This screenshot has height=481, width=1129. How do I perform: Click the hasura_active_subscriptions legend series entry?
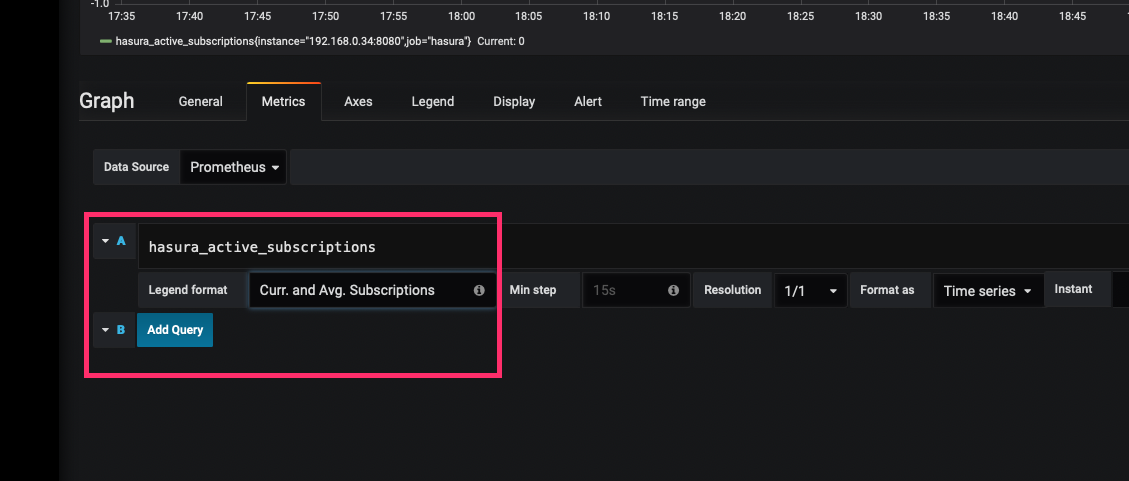293,42
